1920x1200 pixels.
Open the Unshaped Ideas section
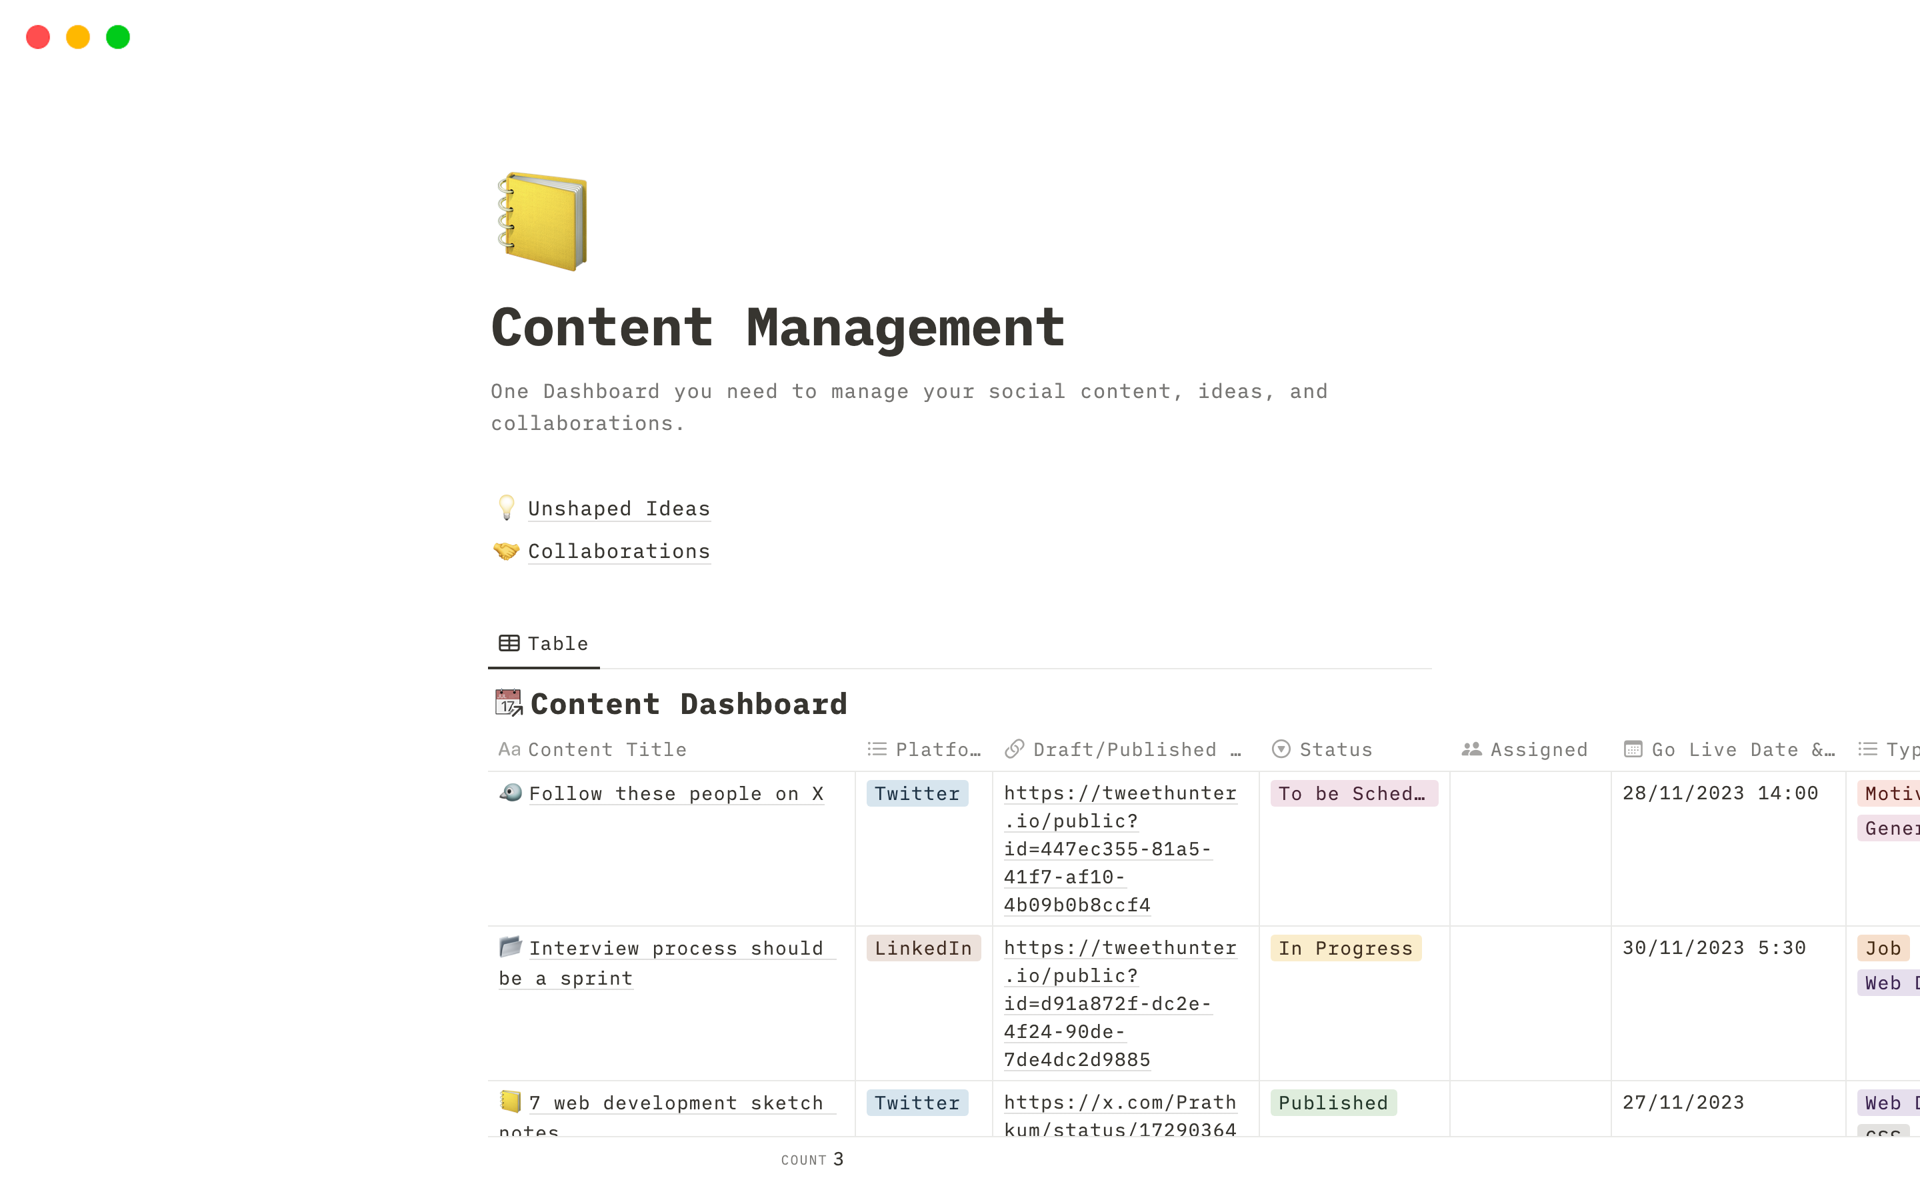(x=619, y=507)
